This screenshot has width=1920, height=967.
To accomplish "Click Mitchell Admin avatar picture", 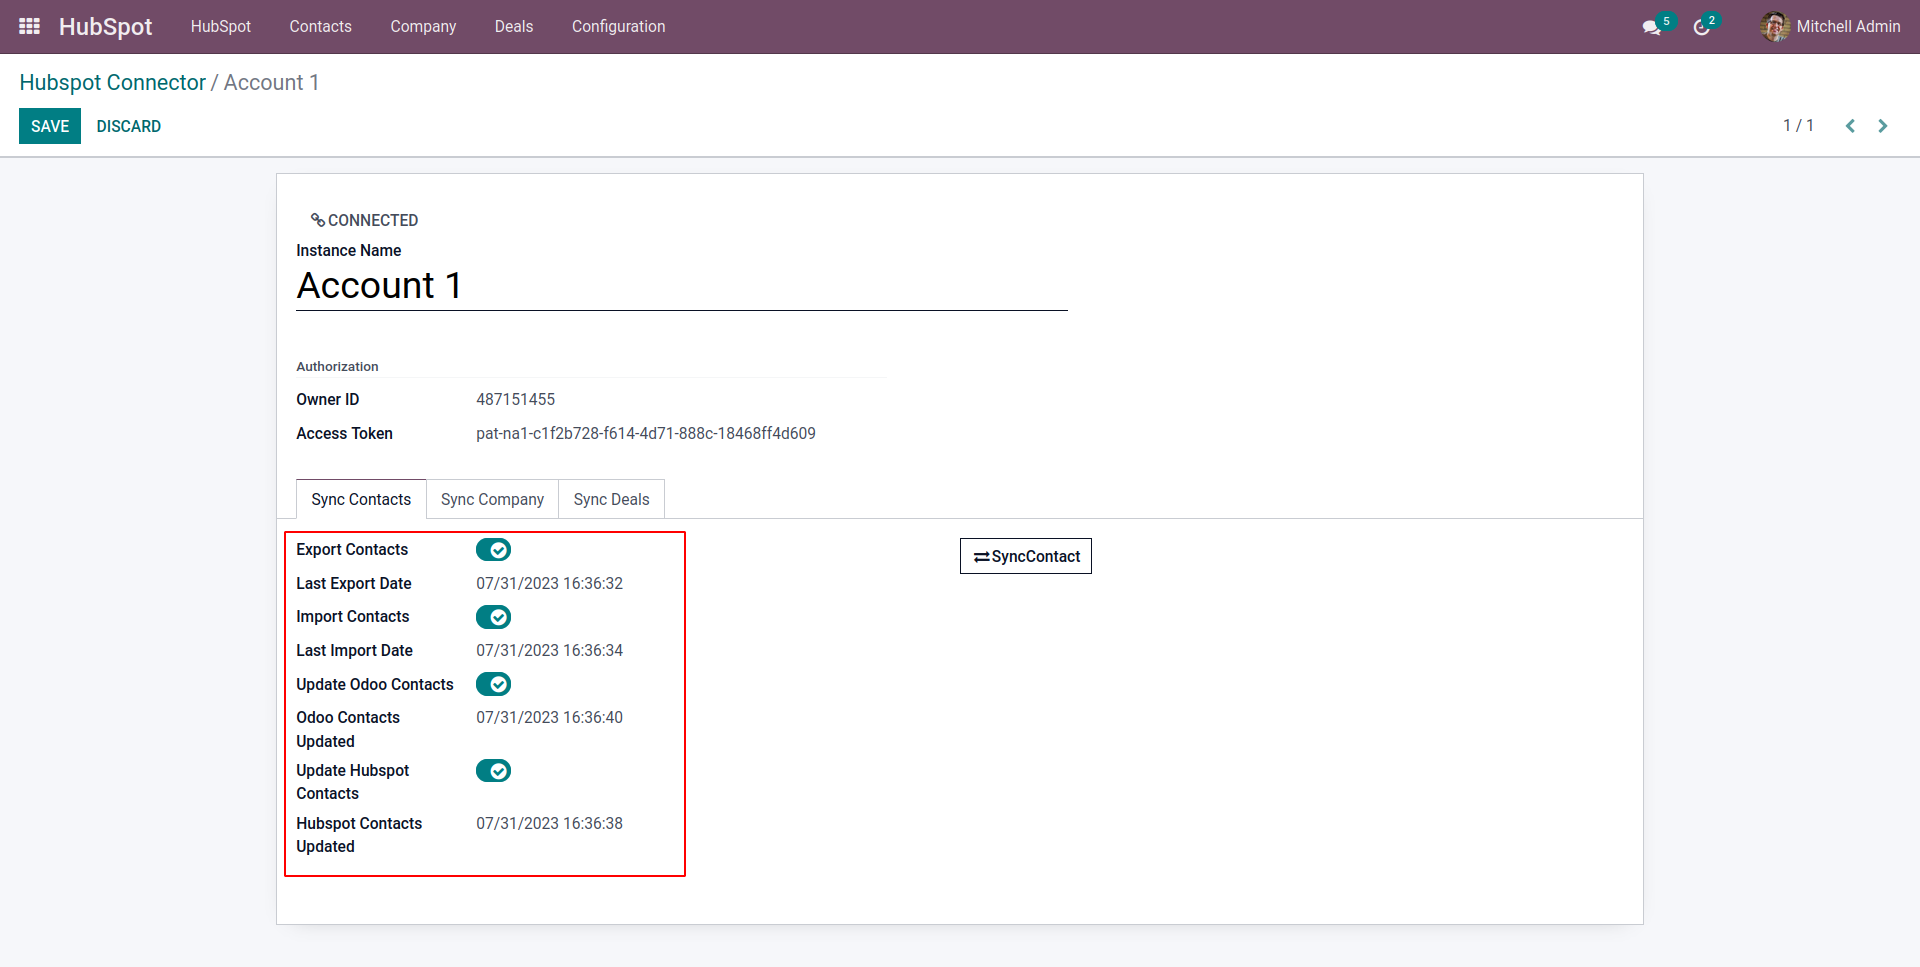I will tap(1775, 27).
